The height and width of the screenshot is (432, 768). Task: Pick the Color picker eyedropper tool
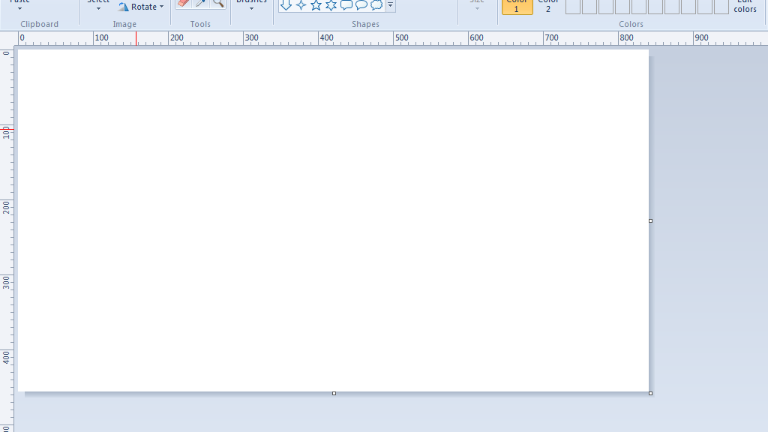pyautogui.click(x=200, y=4)
